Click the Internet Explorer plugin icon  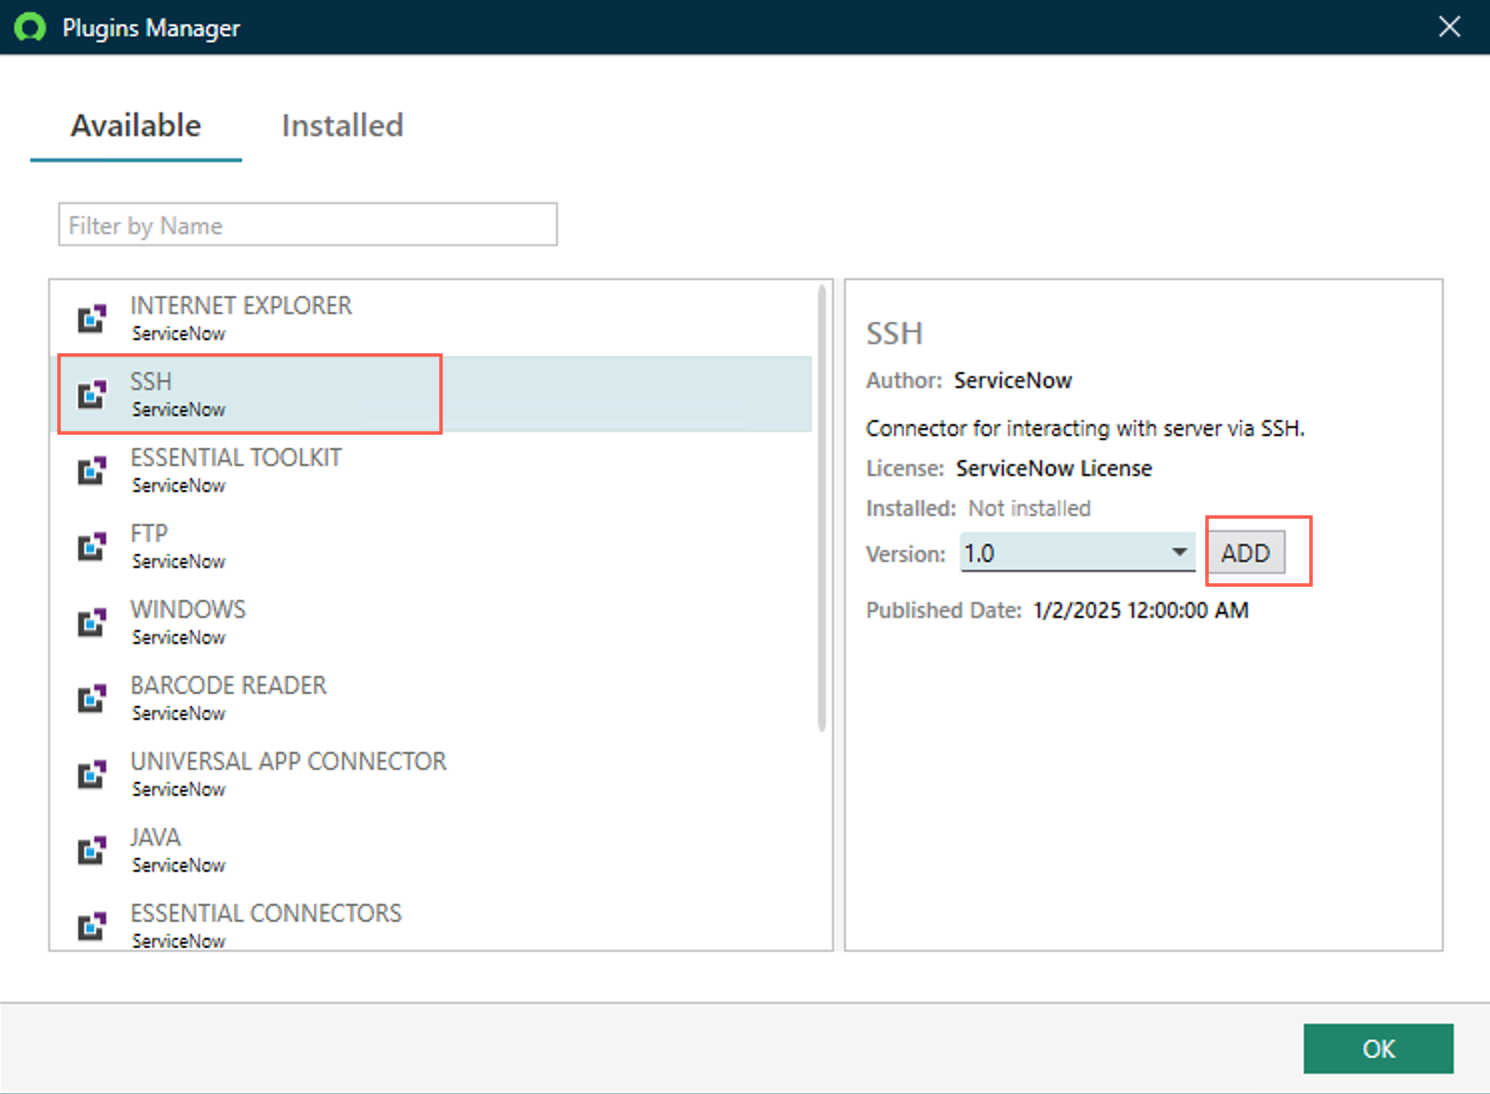pos(92,319)
